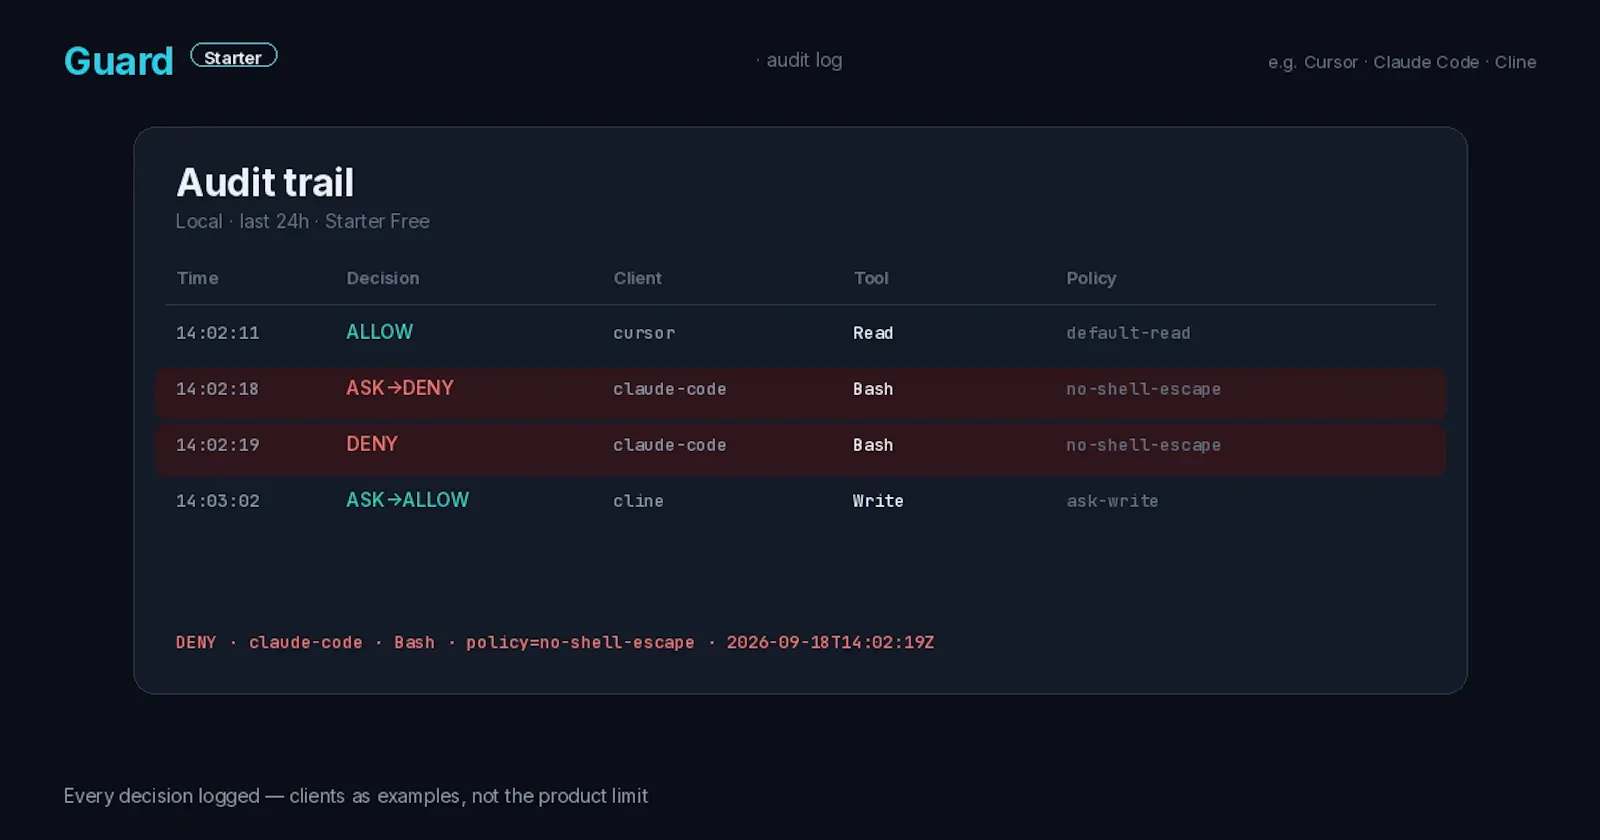The height and width of the screenshot is (840, 1600).
Task: Select the 14:03:02 timestamp cell
Action: tap(218, 501)
